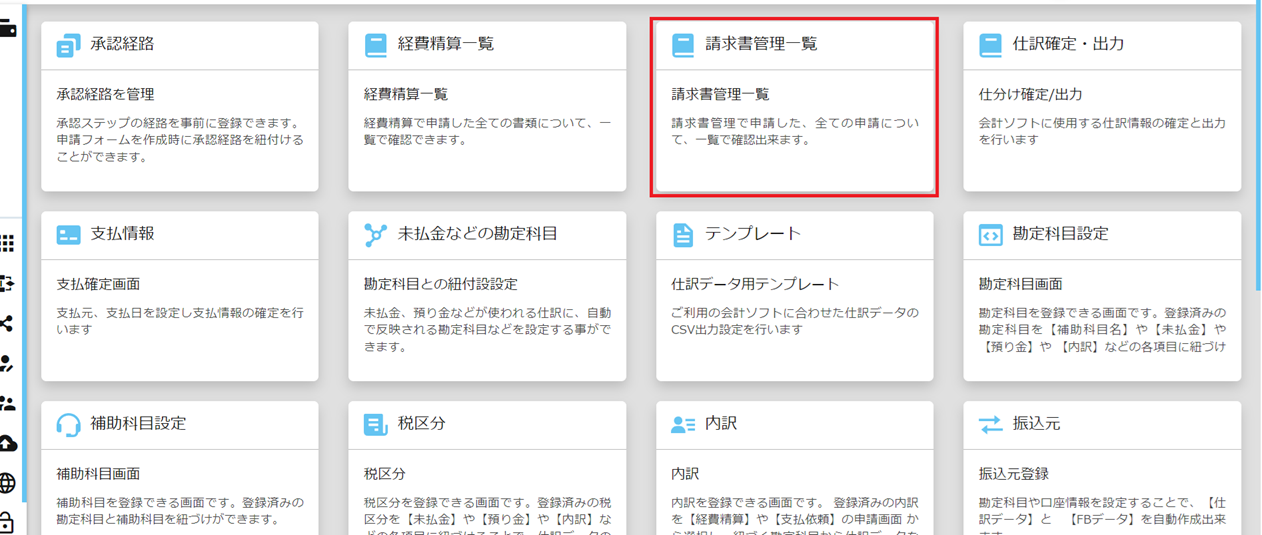Go to the 税区分 card

487,470
